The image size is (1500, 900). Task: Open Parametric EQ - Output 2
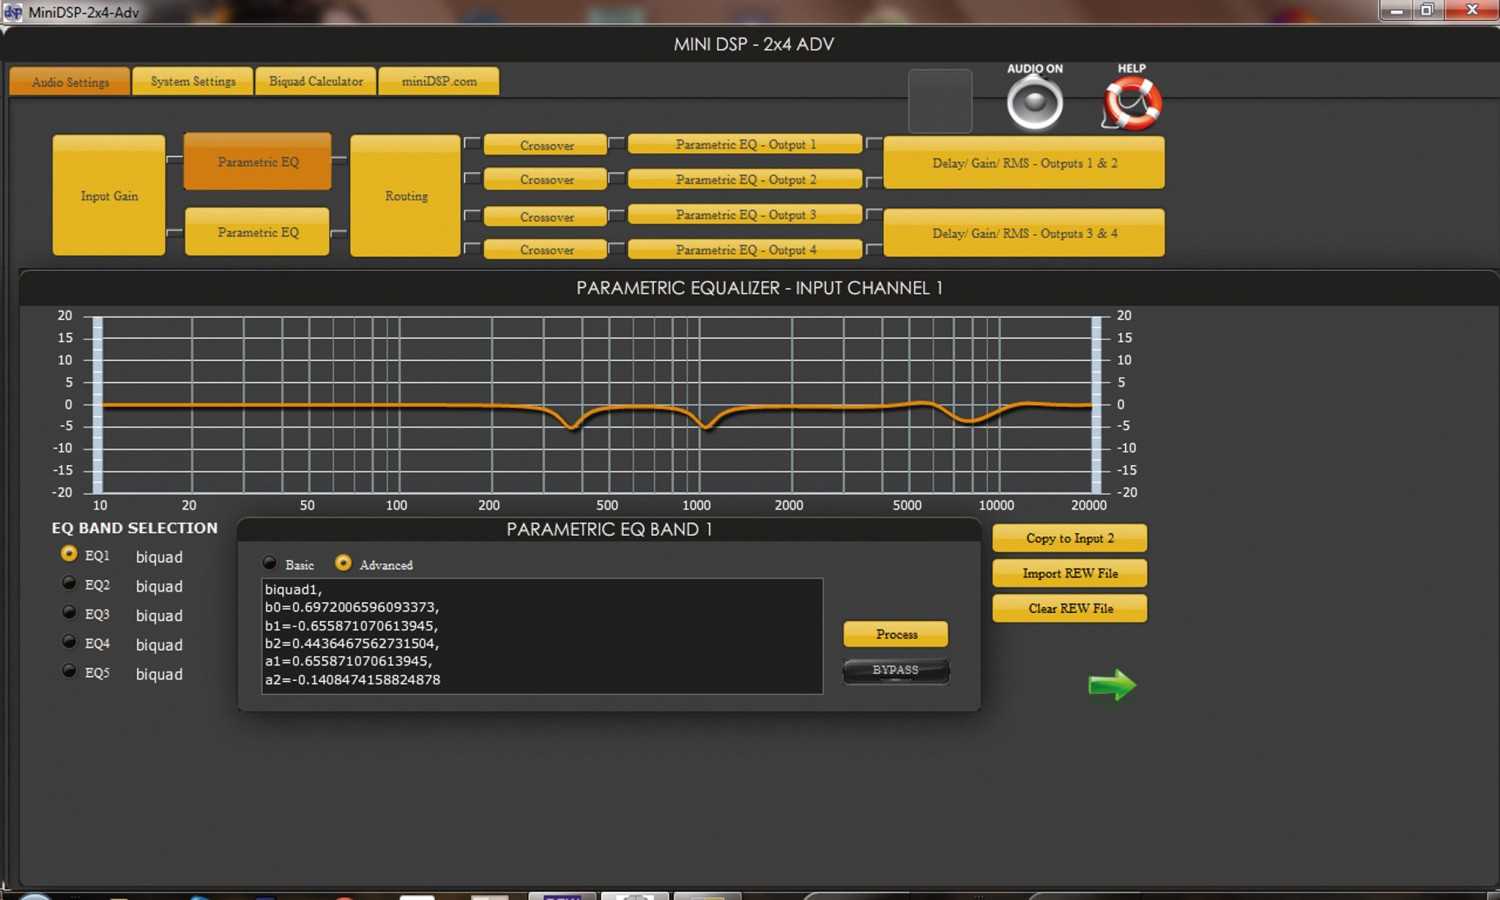point(745,180)
